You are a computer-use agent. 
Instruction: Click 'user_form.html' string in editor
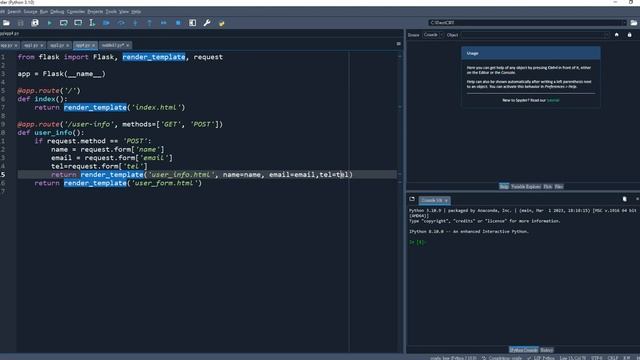click(x=164, y=183)
